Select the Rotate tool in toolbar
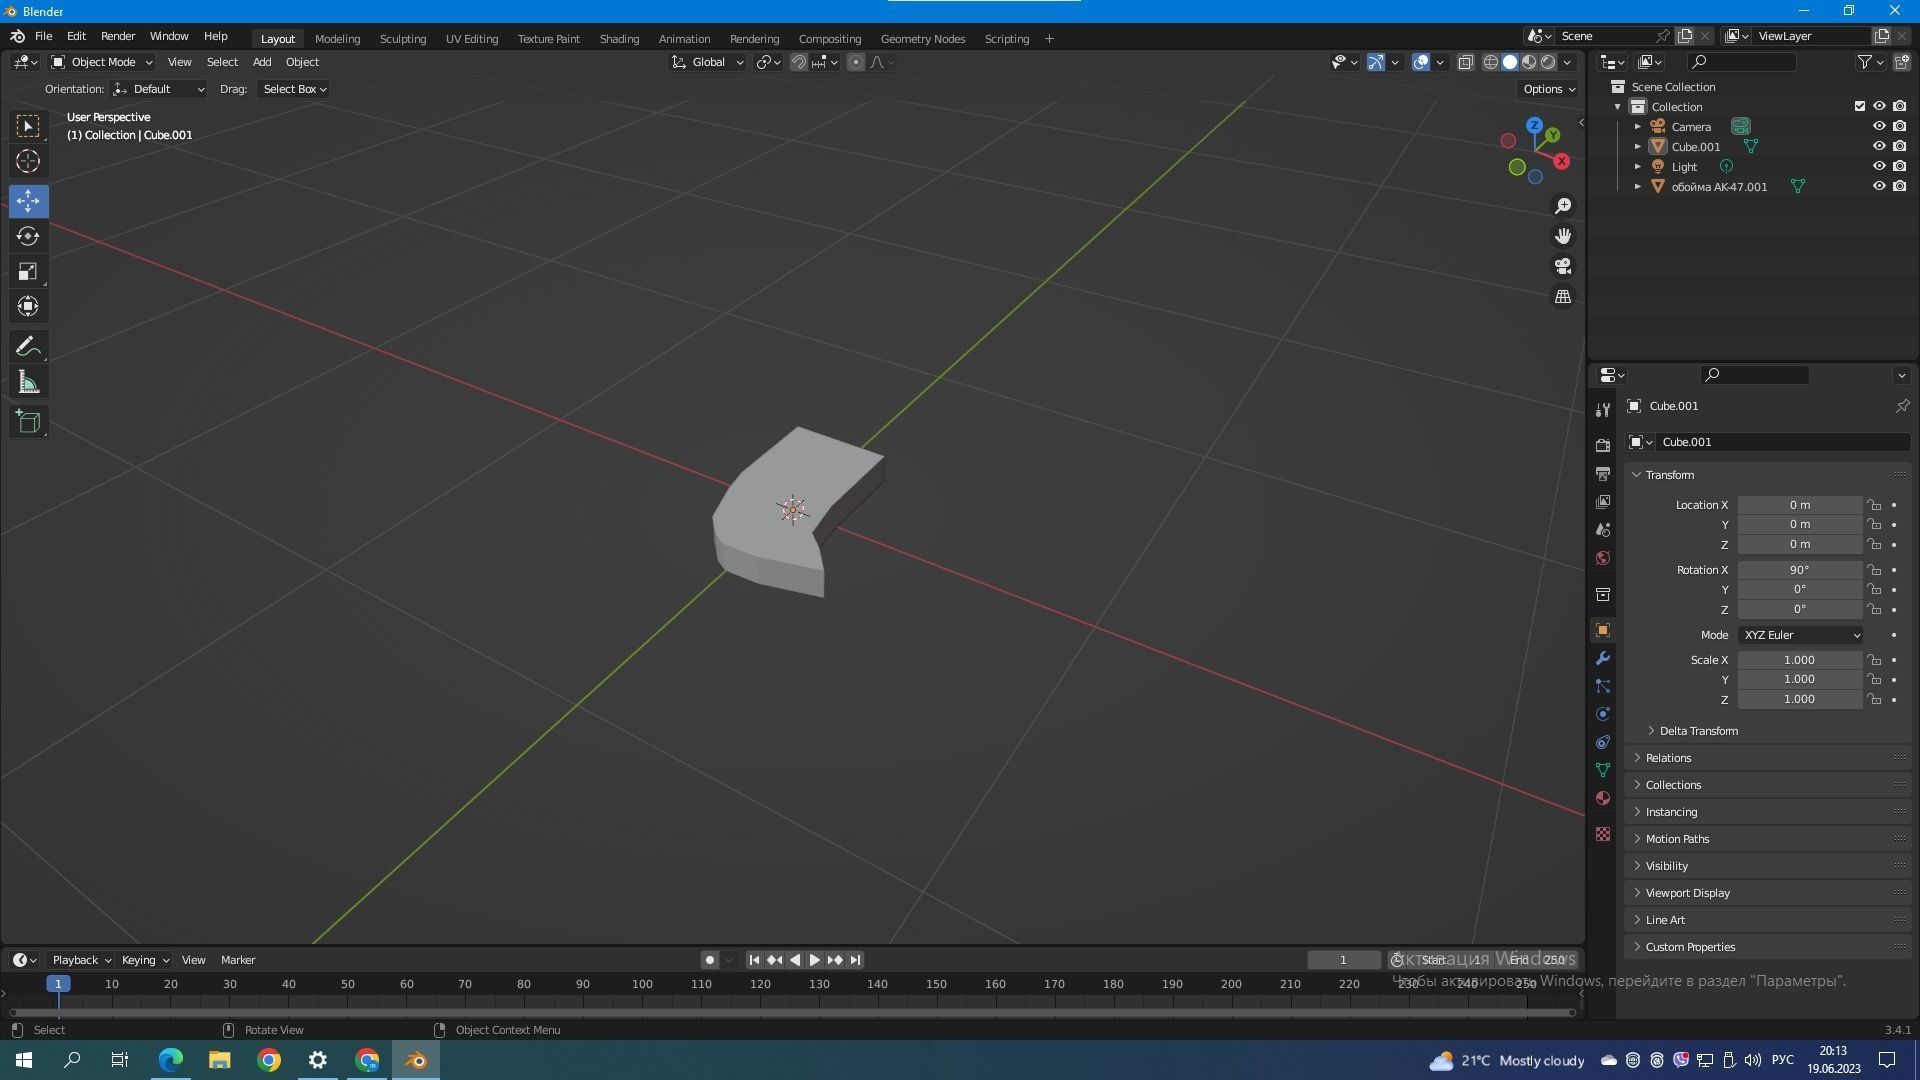The height and width of the screenshot is (1080, 1920). tap(28, 236)
